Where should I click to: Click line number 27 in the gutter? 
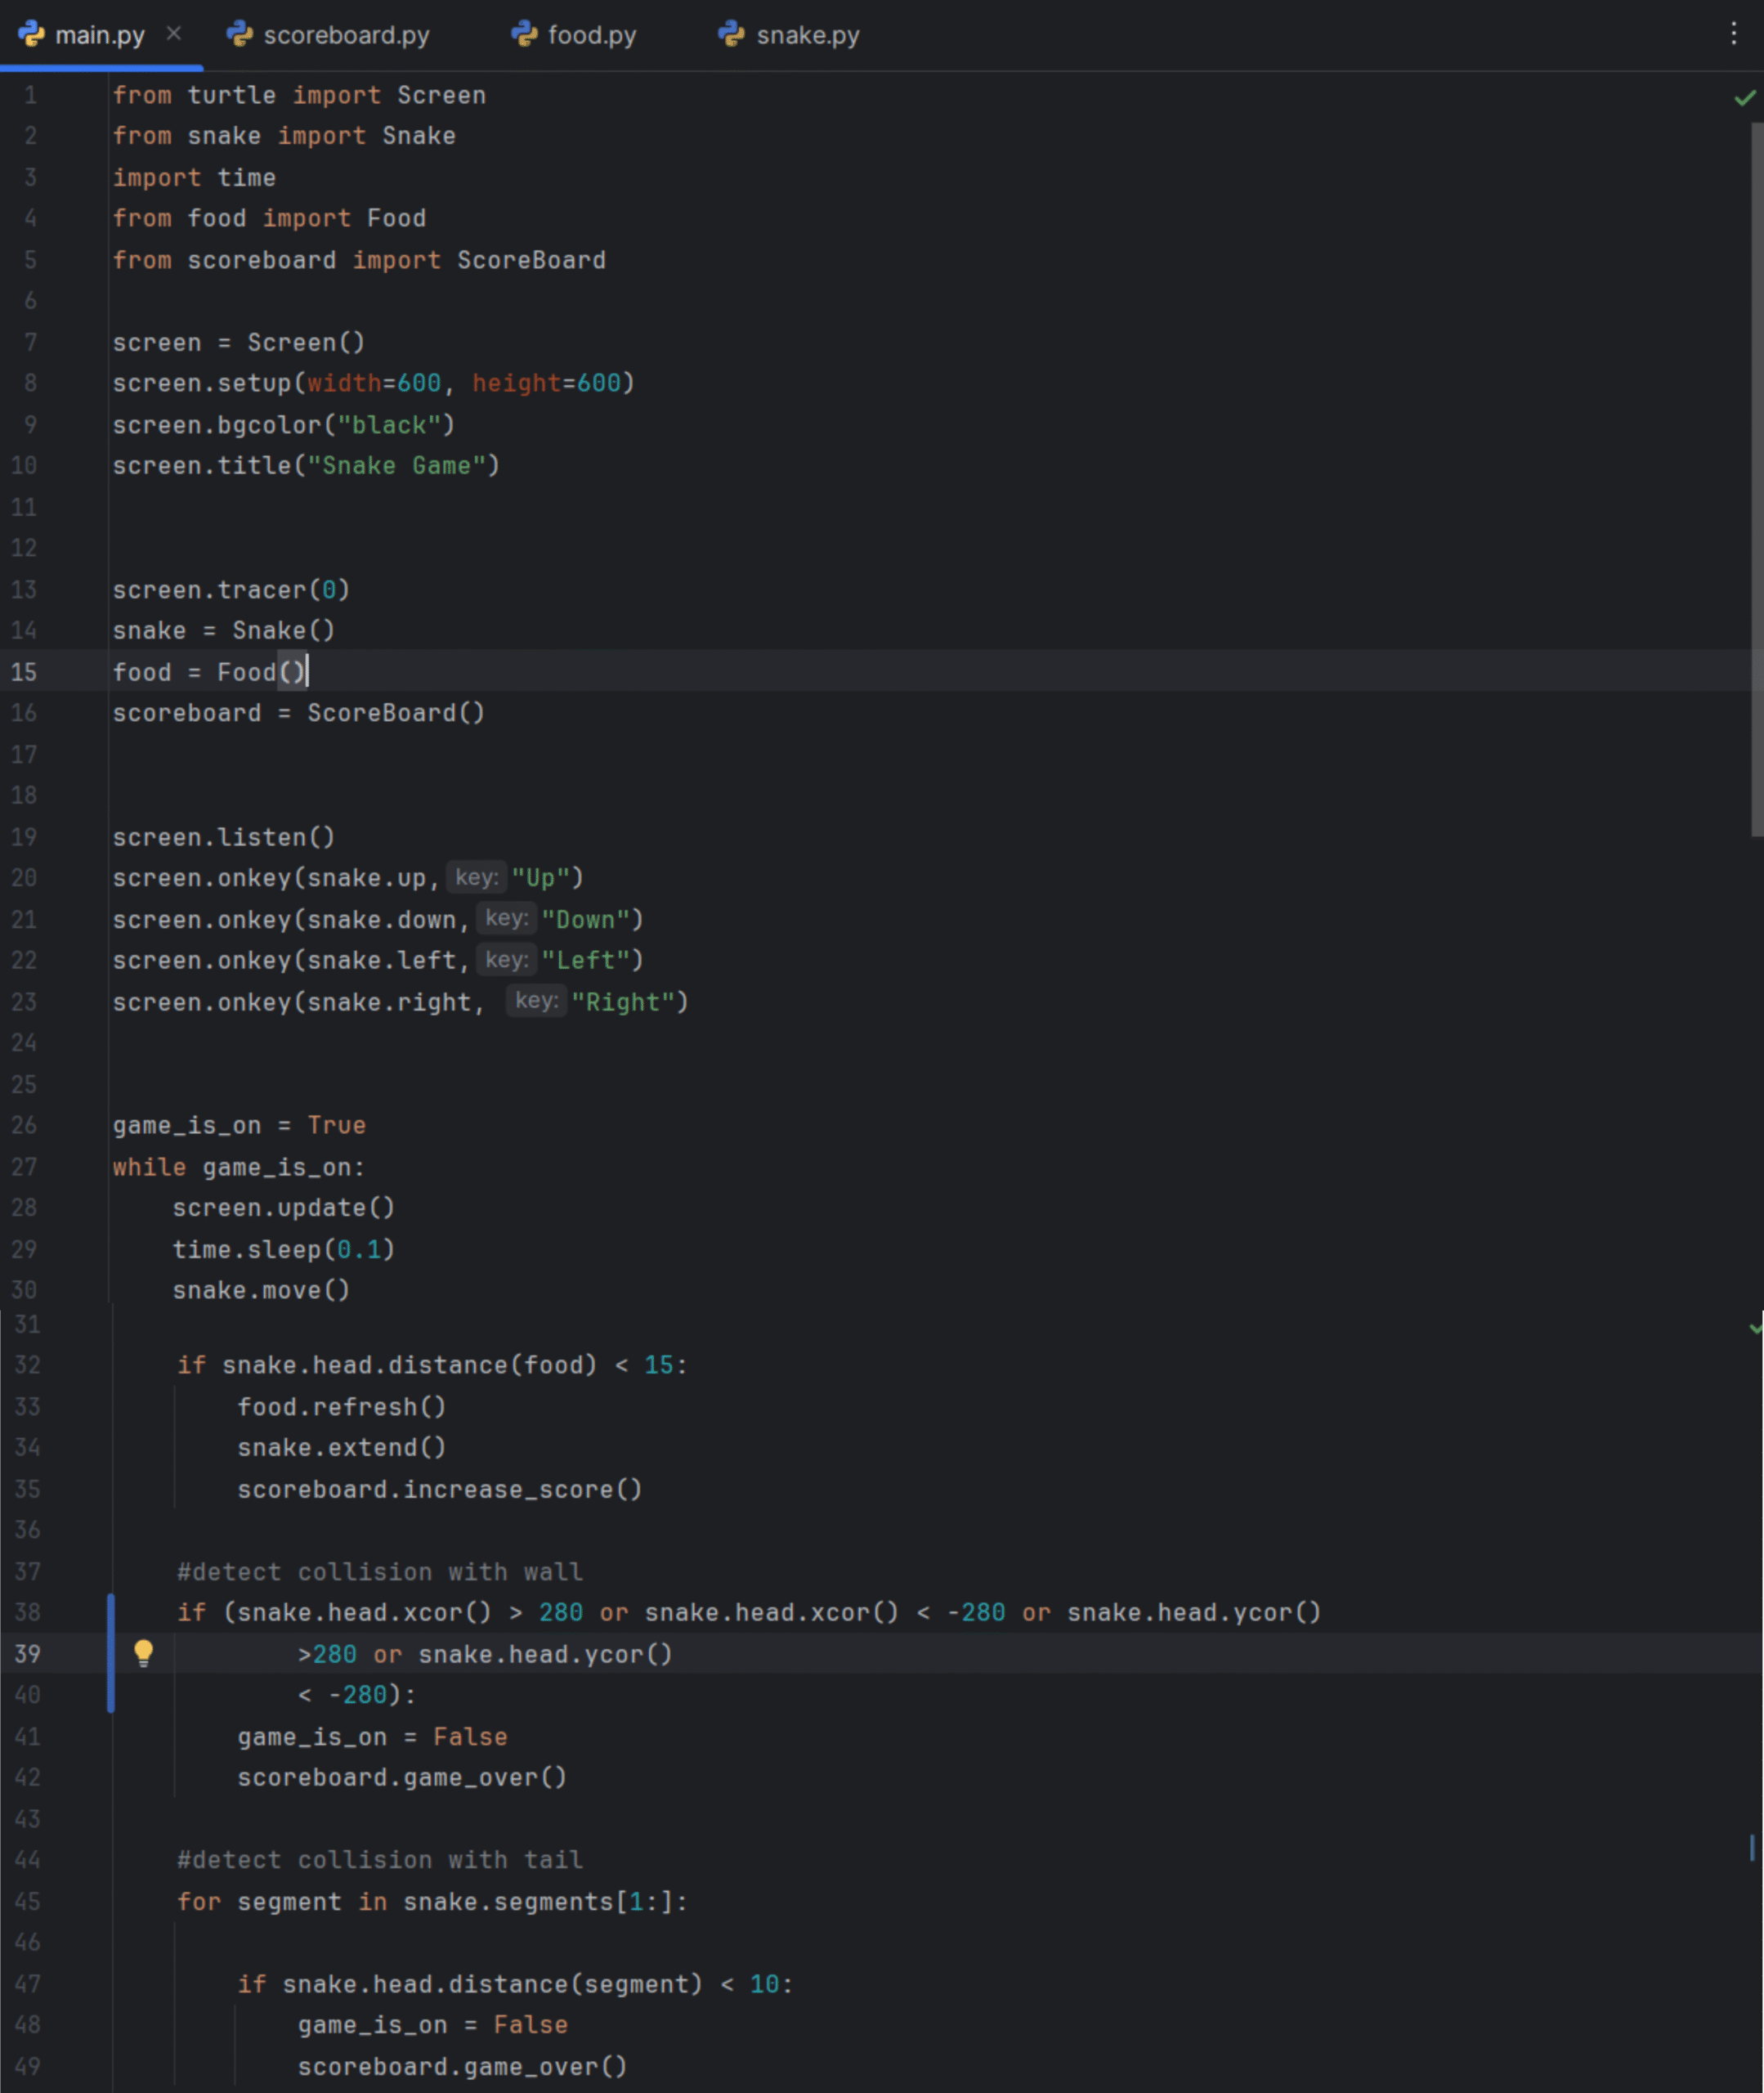pyautogui.click(x=24, y=1167)
